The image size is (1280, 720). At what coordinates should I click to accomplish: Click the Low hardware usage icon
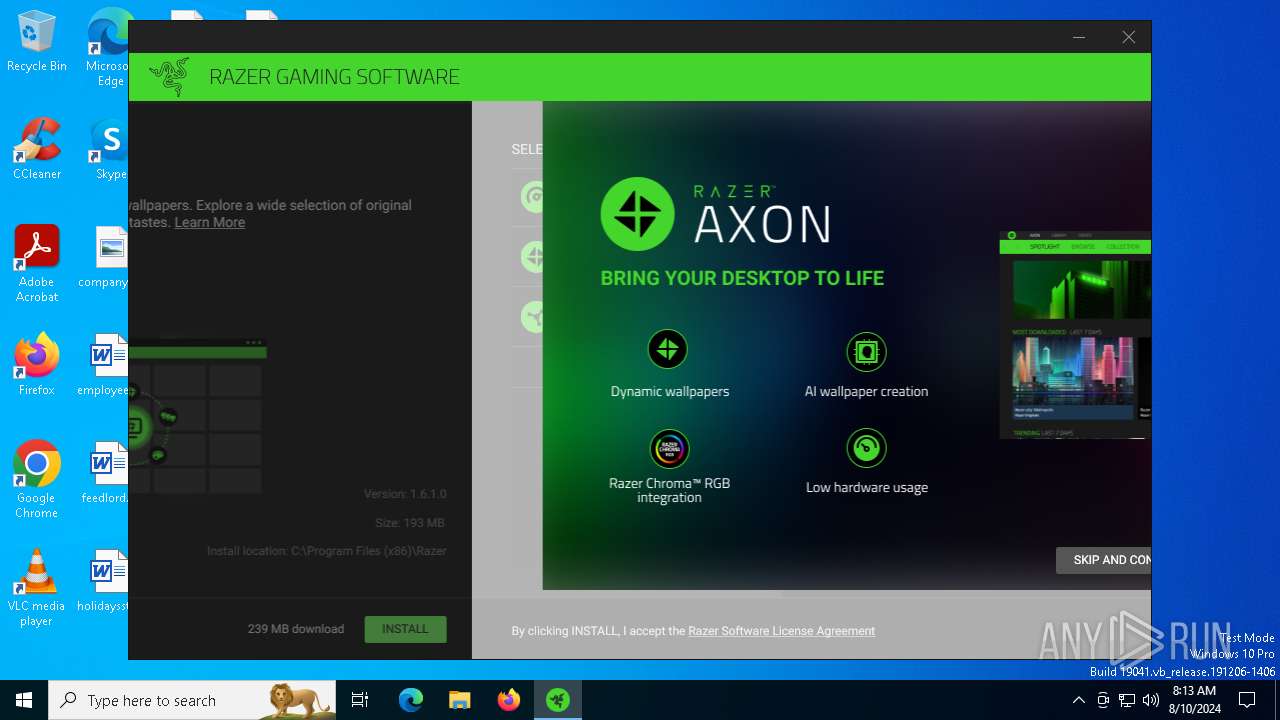click(866, 448)
